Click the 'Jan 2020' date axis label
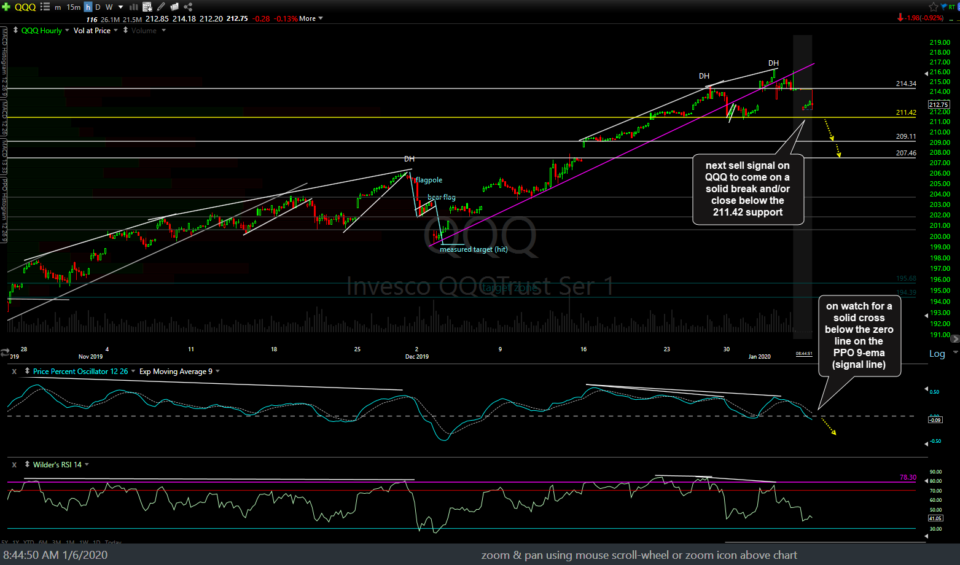This screenshot has width=960, height=565. tap(759, 357)
